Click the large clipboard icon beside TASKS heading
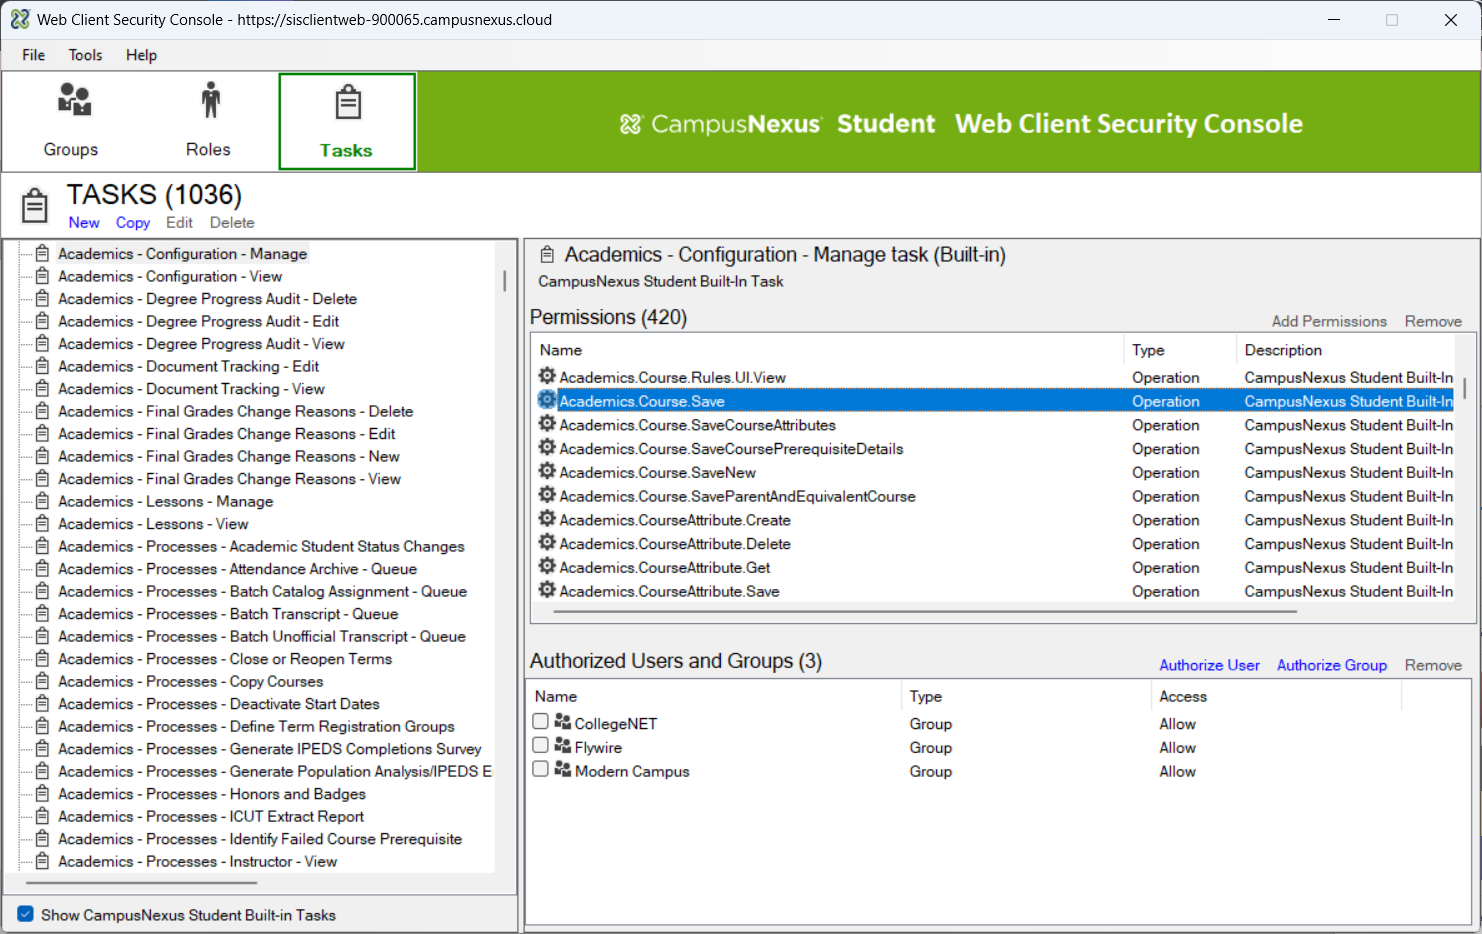Image resolution: width=1482 pixels, height=934 pixels. [x=35, y=205]
